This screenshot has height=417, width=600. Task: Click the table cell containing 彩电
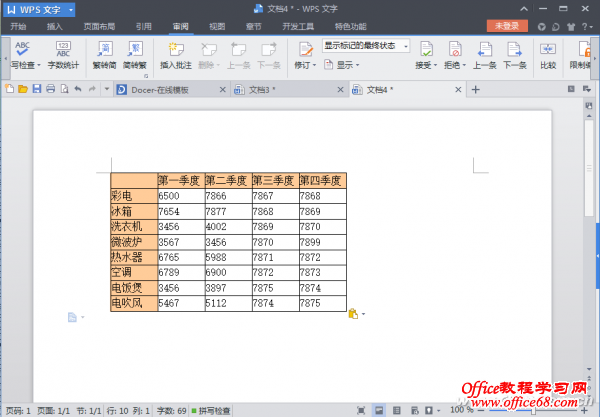(134, 196)
